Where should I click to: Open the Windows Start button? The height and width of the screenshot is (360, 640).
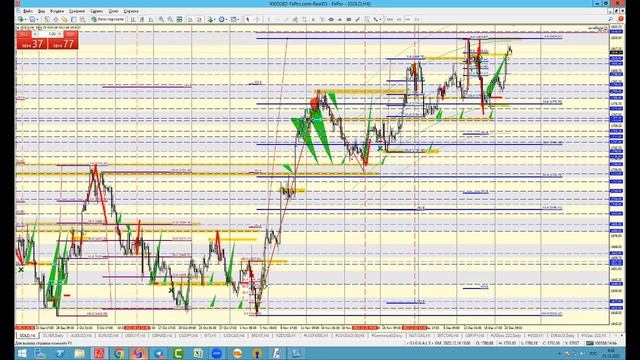22,353
